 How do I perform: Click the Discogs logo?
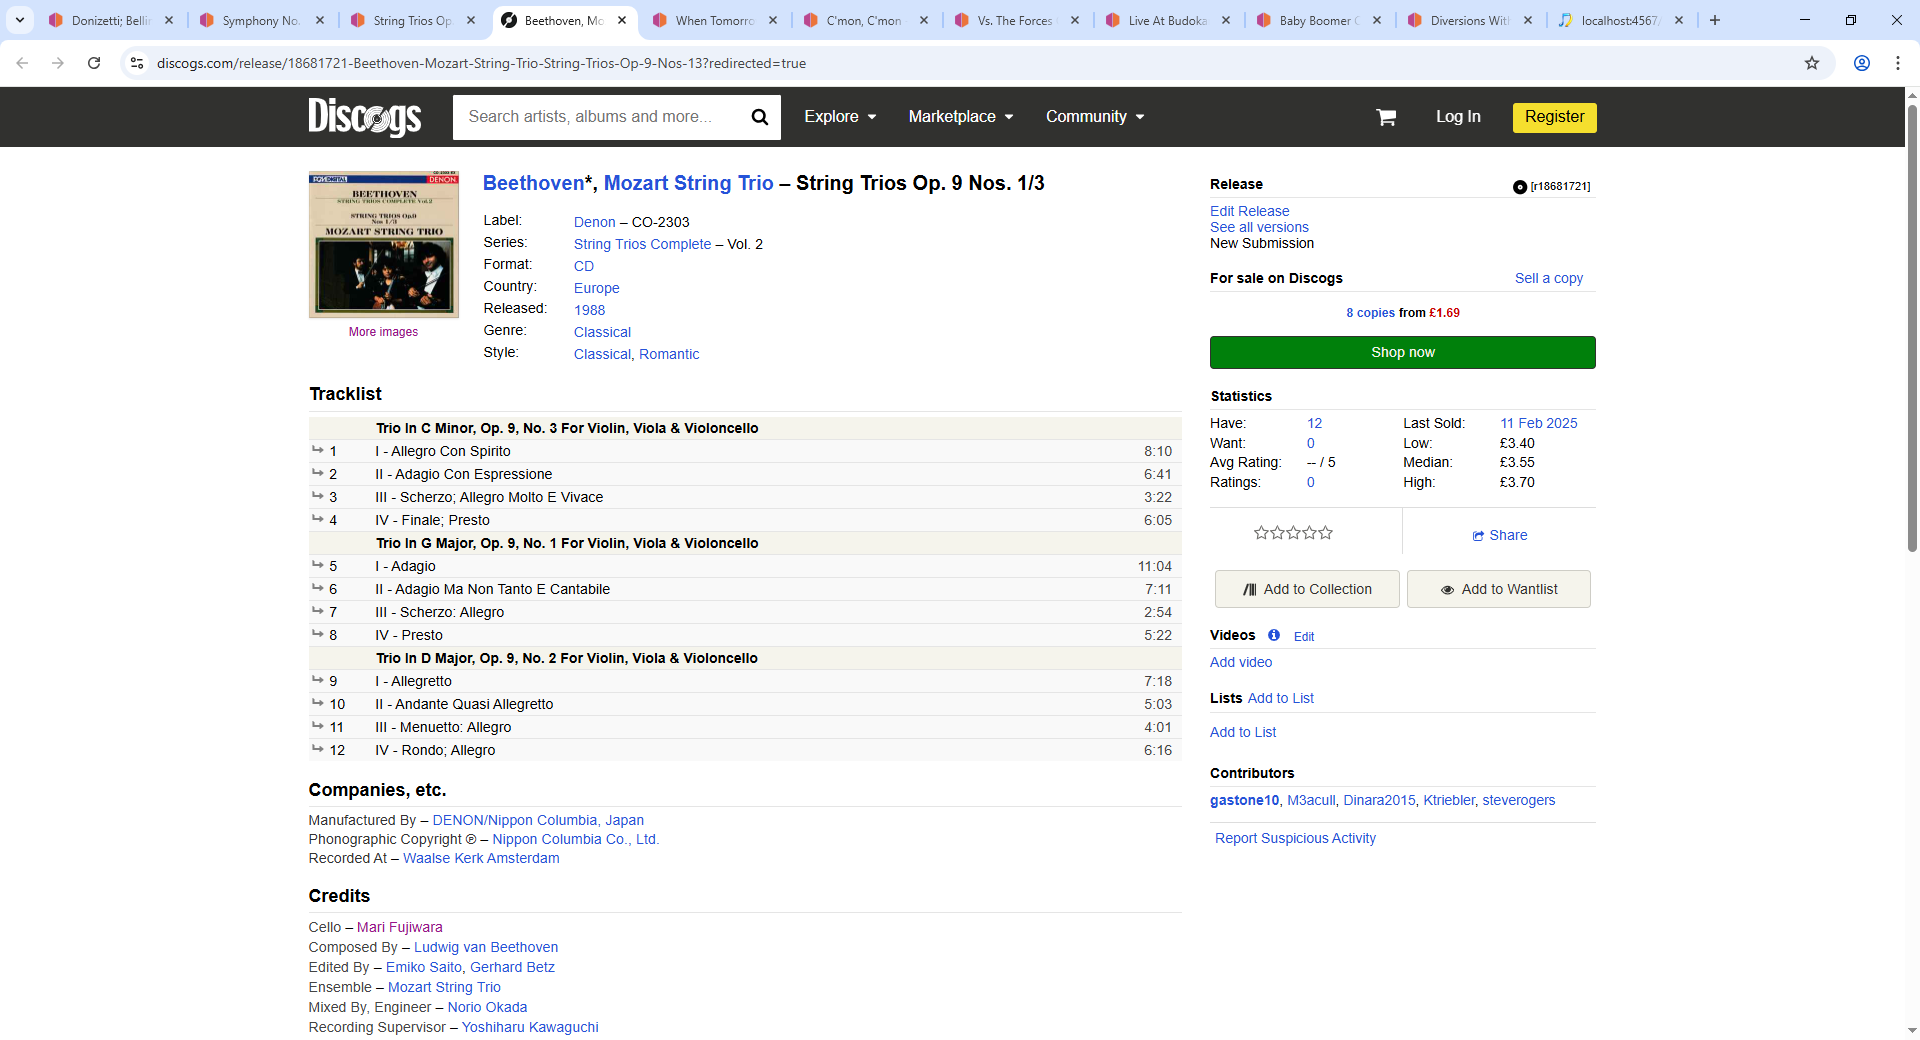pyautogui.click(x=365, y=117)
